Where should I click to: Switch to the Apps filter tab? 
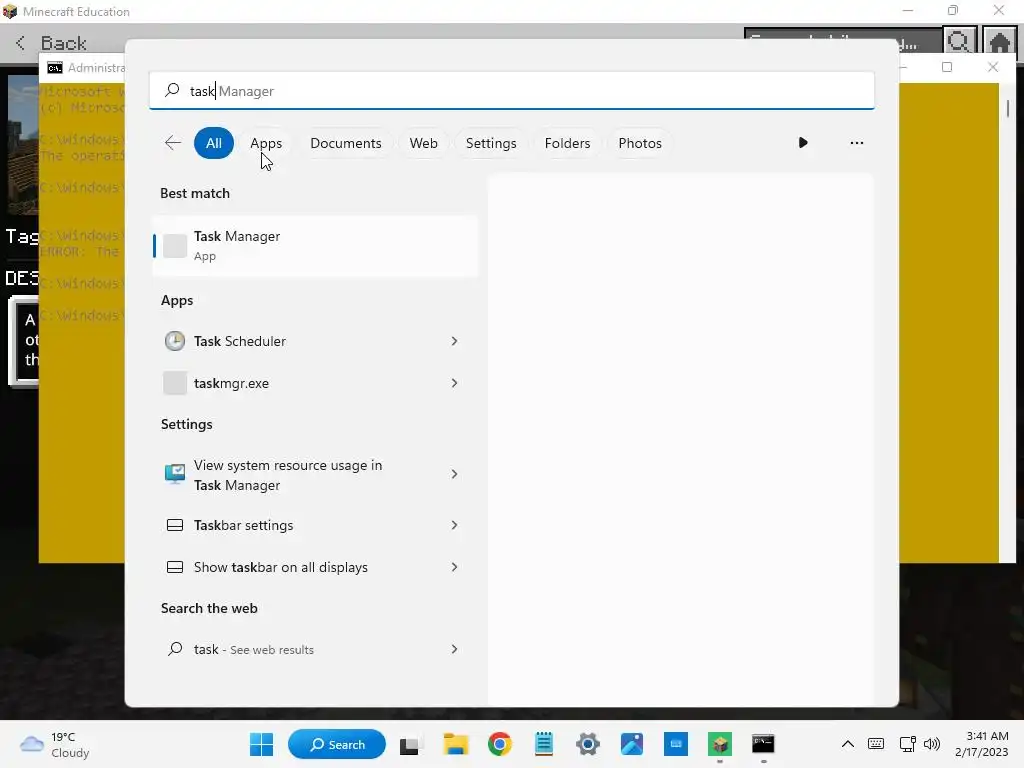(266, 143)
